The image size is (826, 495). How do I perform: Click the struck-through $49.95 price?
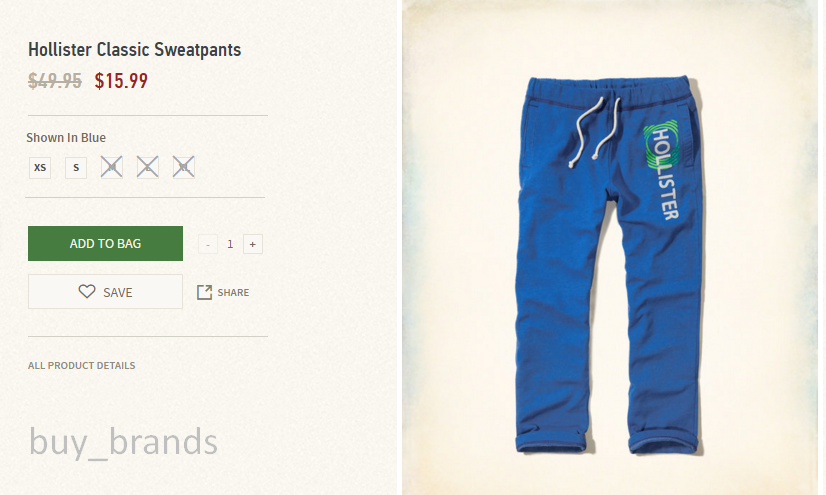pyautogui.click(x=55, y=81)
